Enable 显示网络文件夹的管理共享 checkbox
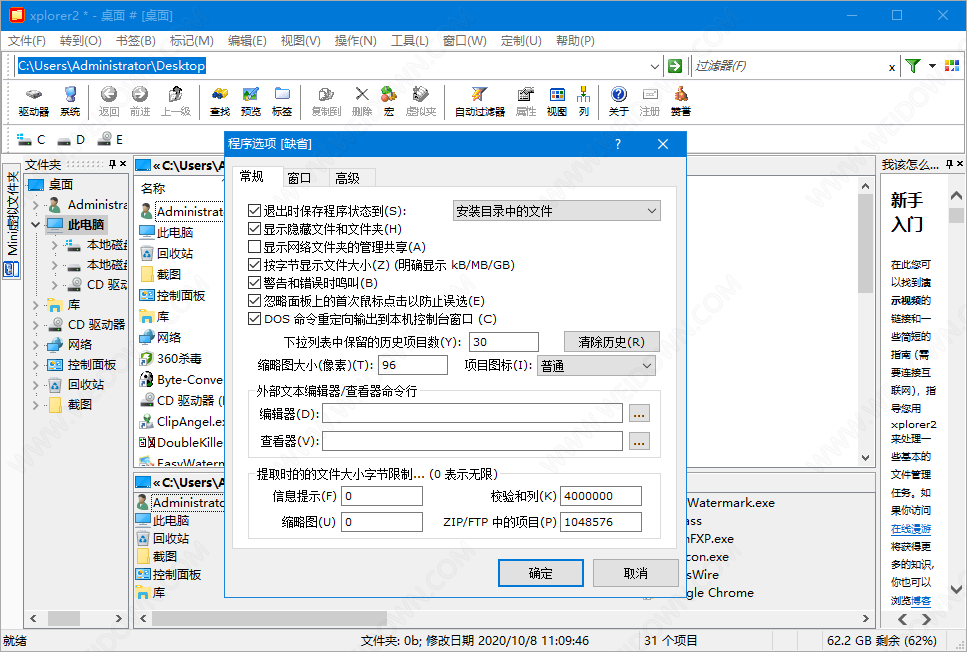Screen dimensions: 967x652 (254, 247)
